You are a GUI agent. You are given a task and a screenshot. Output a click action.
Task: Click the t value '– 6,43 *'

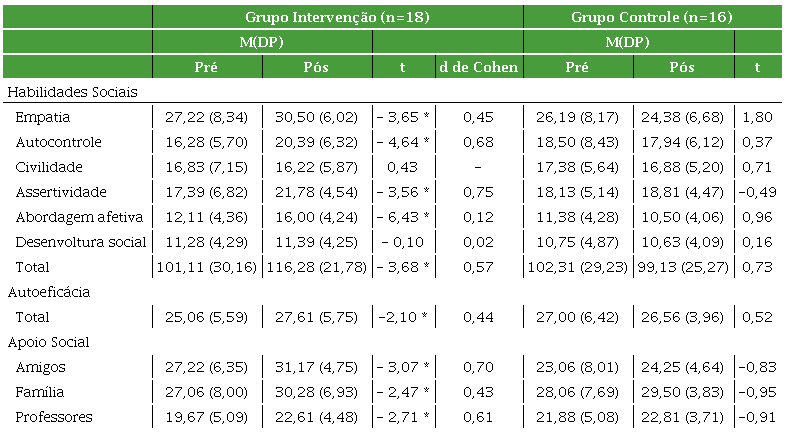tap(402, 217)
